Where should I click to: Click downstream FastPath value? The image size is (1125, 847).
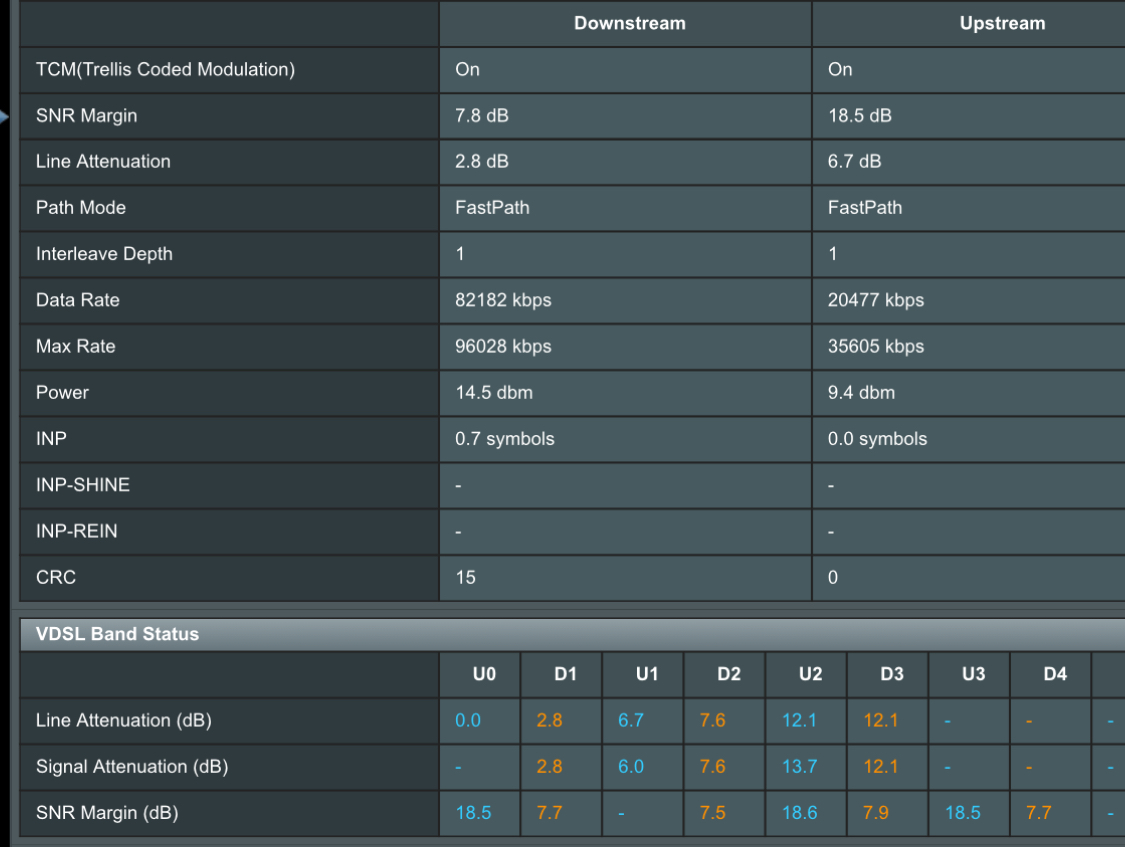[492, 208]
